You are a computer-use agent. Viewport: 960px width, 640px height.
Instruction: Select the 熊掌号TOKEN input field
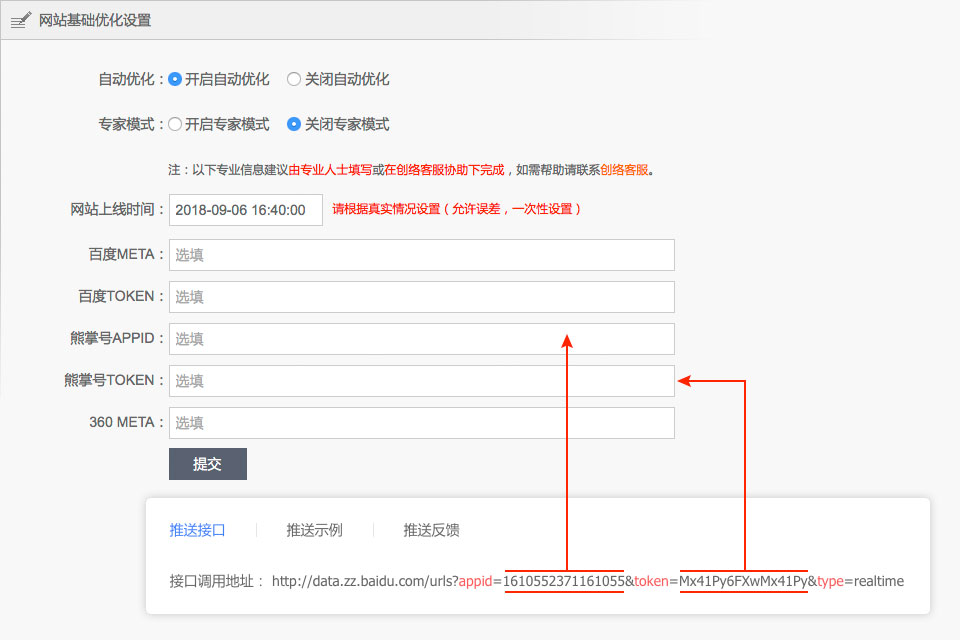pos(421,381)
